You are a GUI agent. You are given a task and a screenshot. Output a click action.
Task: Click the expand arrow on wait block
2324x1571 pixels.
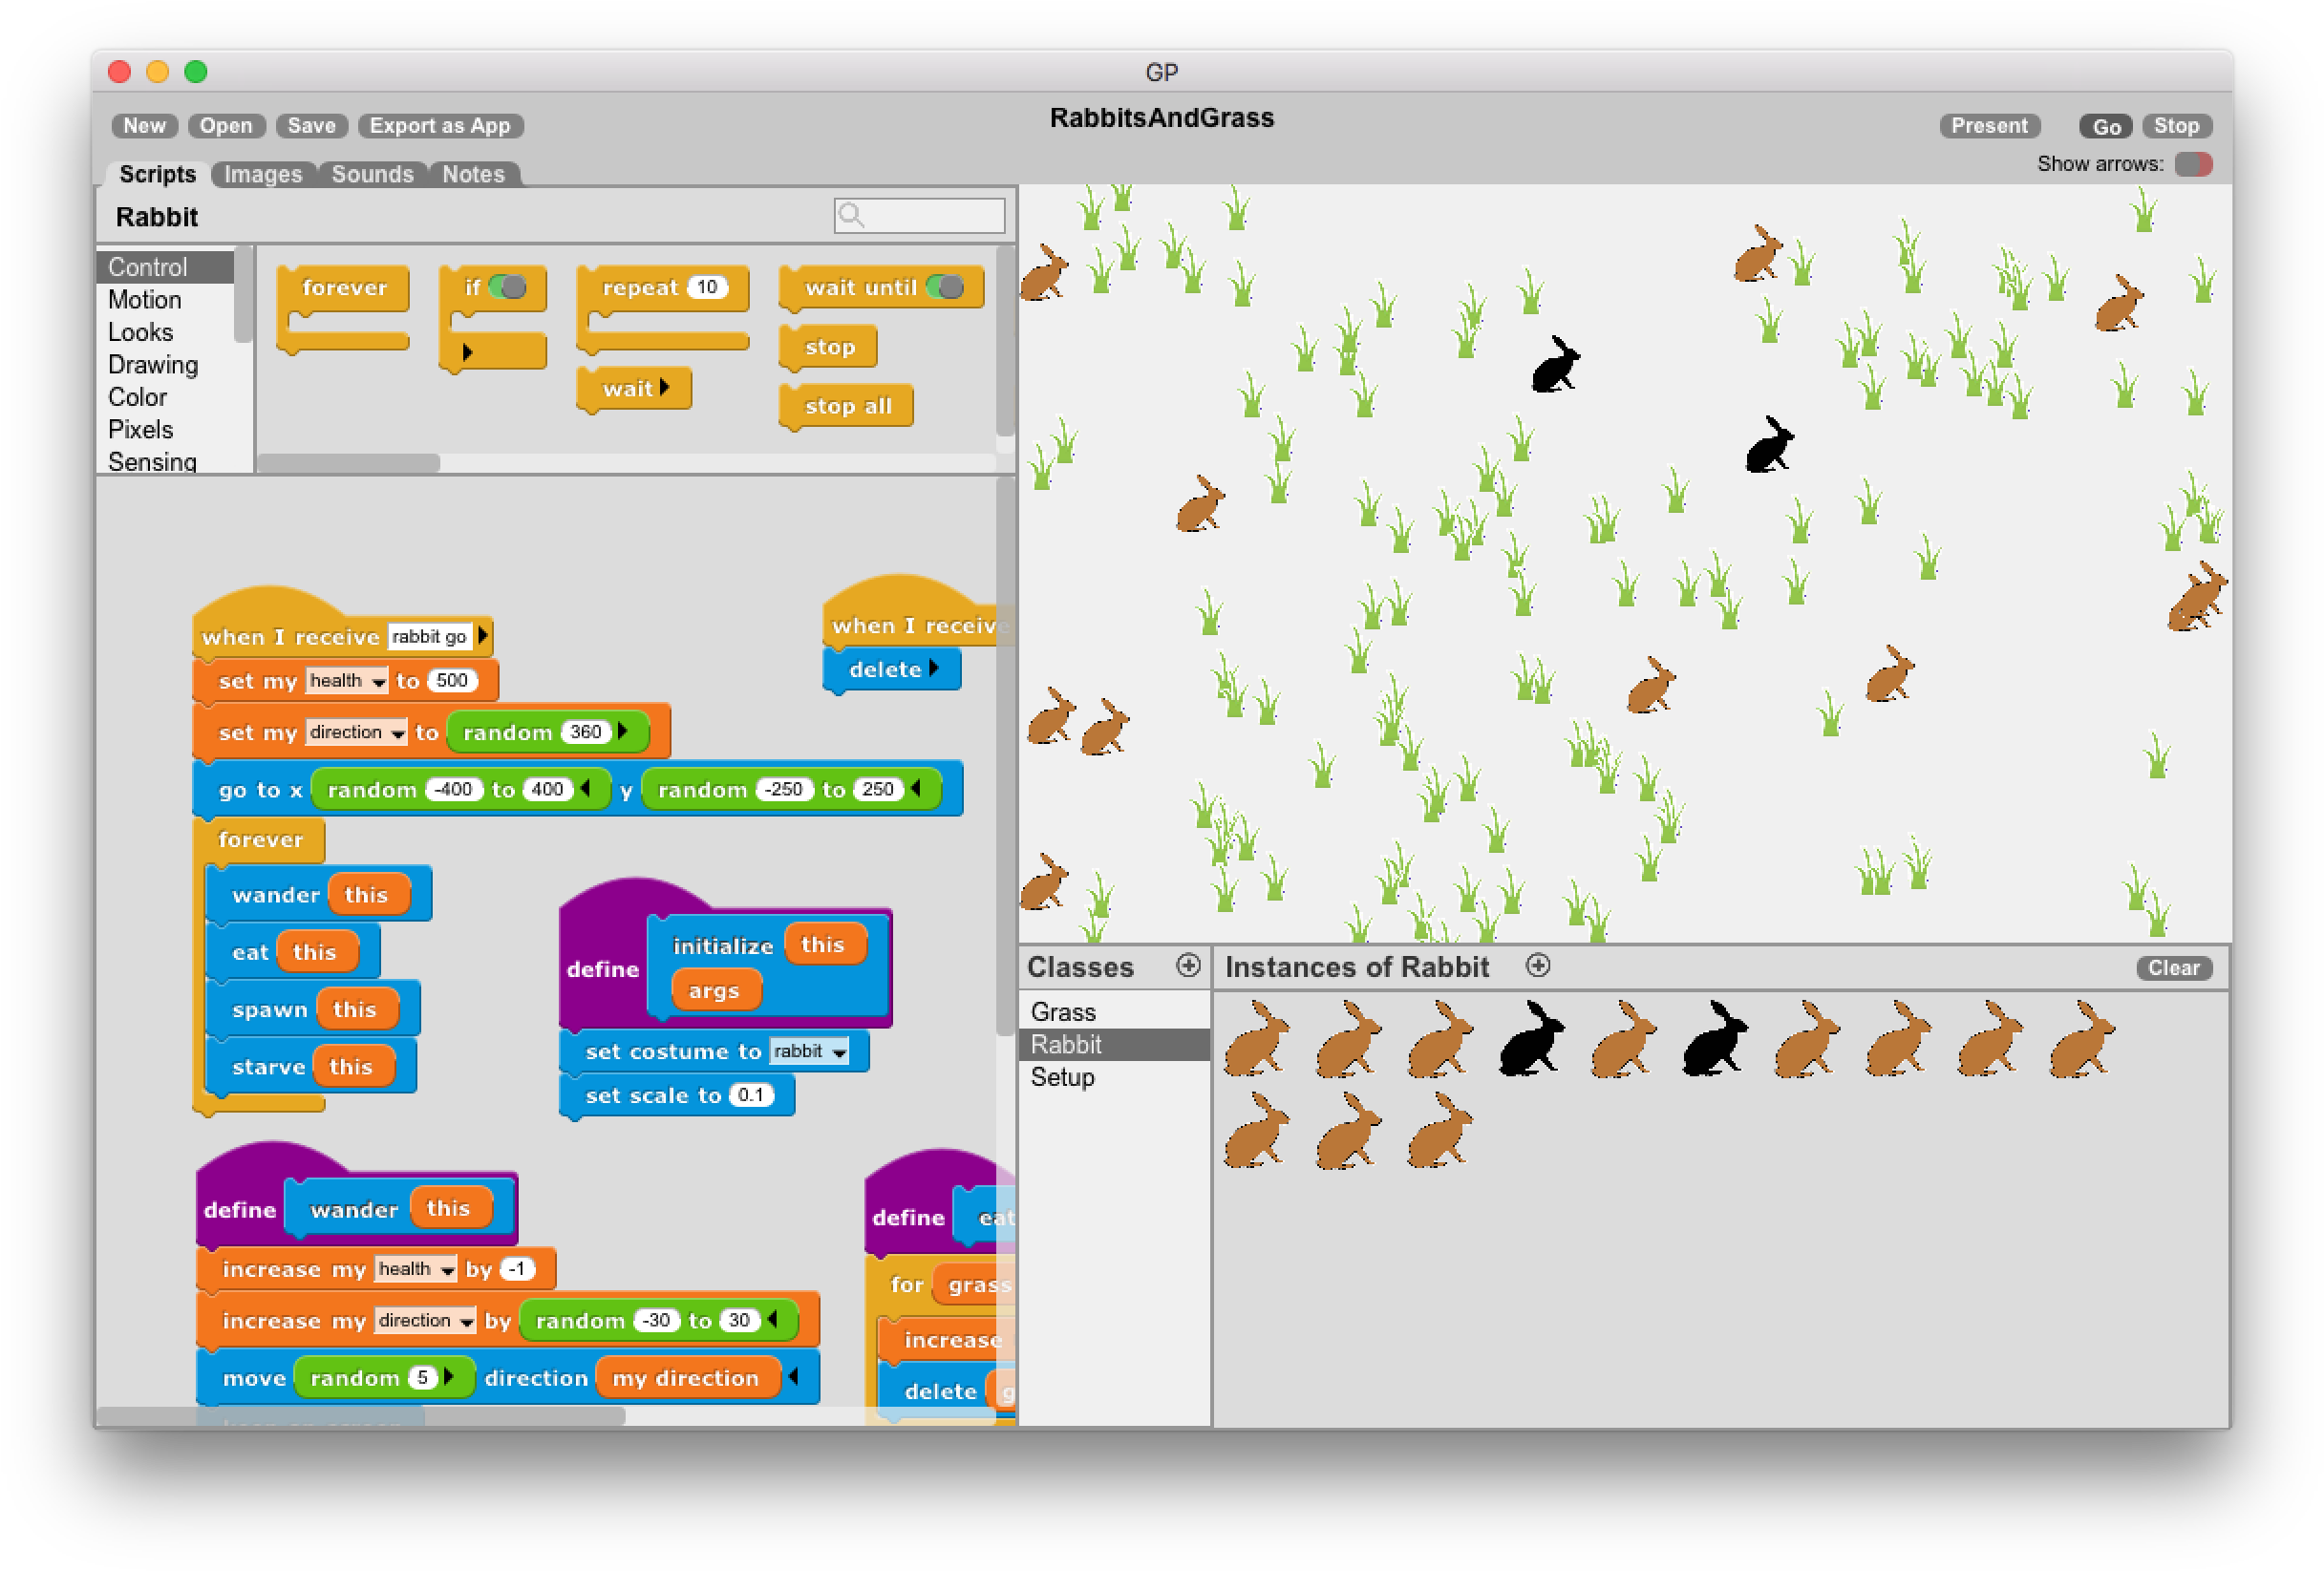[665, 388]
